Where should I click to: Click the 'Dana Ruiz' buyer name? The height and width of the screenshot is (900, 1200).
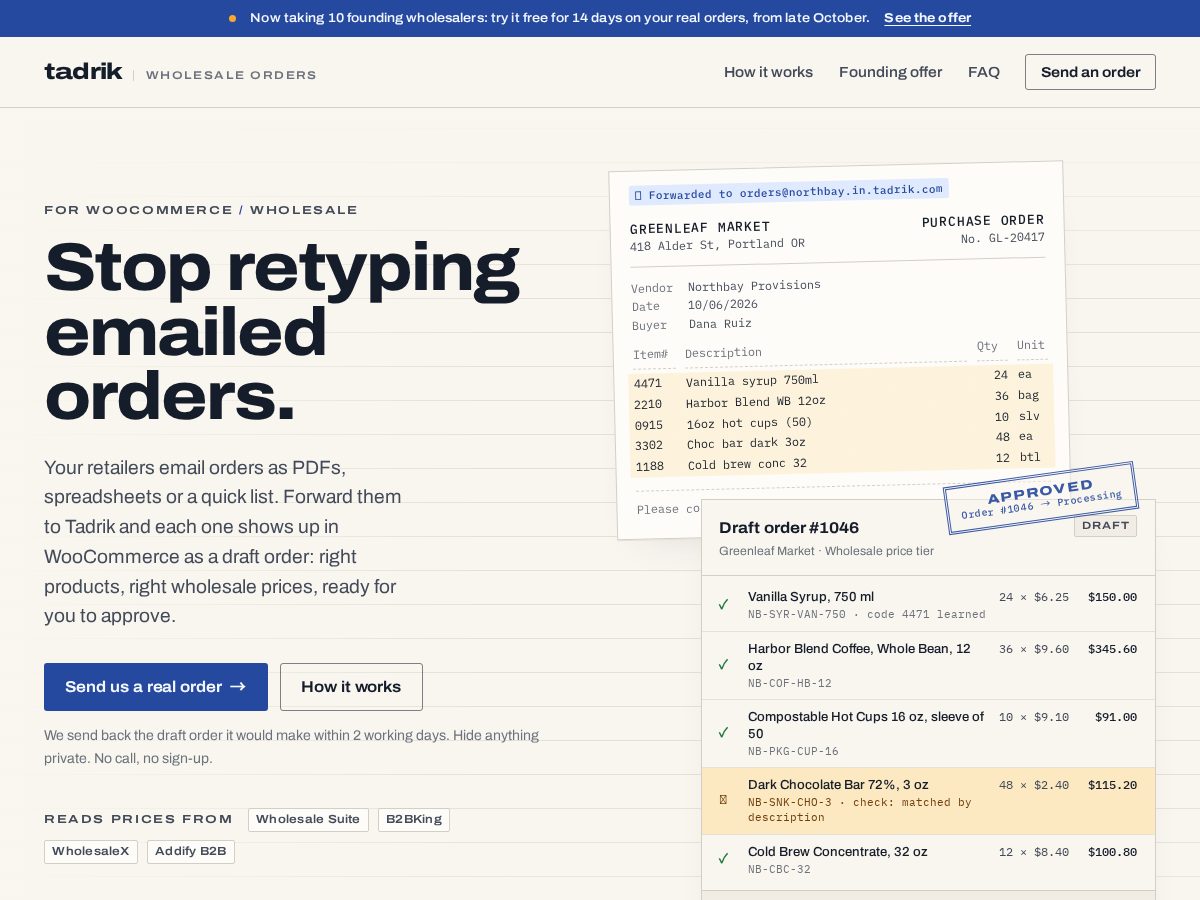721,324
